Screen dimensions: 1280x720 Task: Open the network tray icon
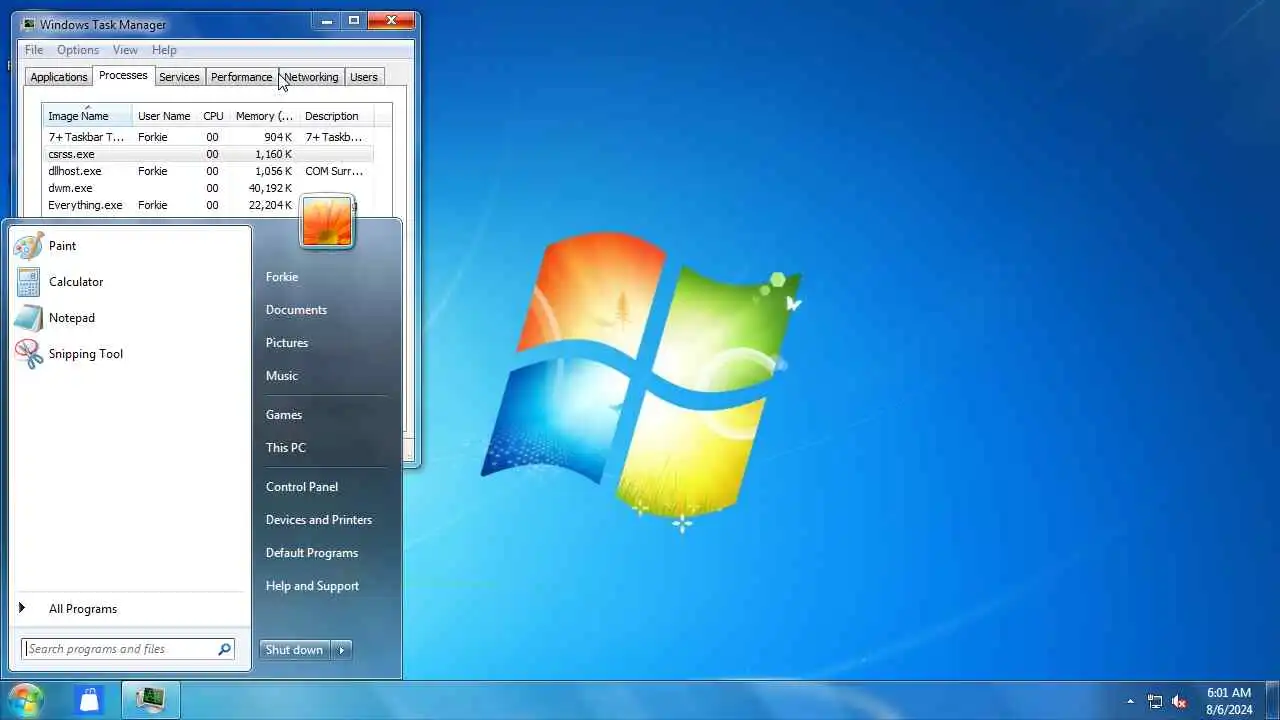tap(1155, 701)
